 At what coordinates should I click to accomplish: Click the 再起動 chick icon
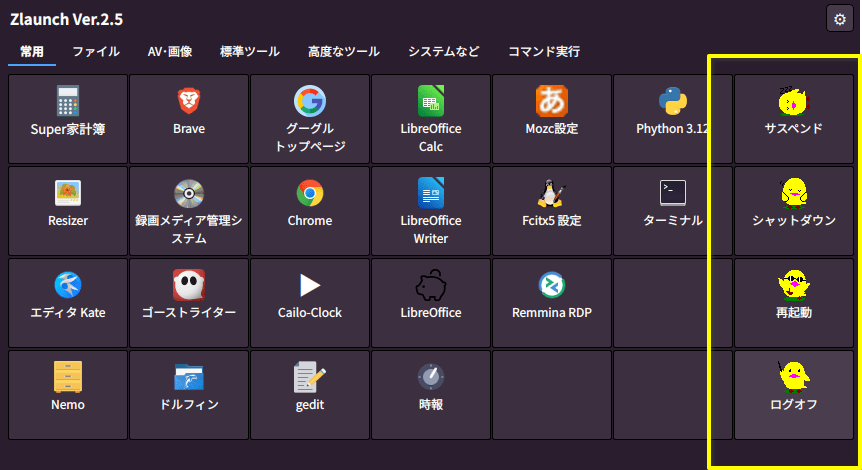[794, 285]
